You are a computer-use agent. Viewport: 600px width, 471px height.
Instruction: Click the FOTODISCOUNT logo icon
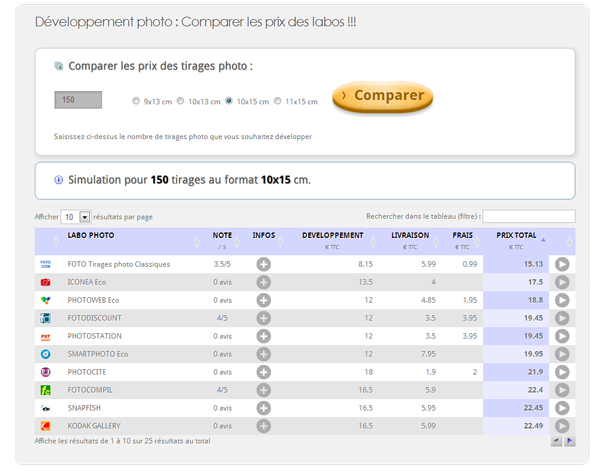pyautogui.click(x=46, y=318)
